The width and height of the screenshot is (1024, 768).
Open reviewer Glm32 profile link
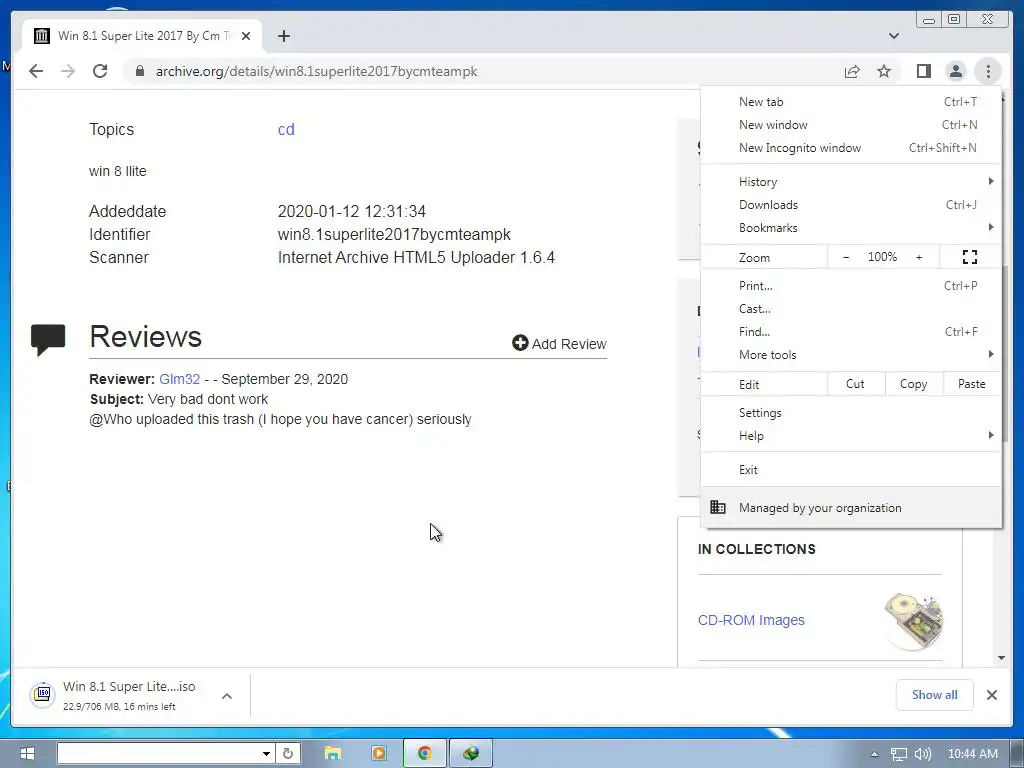(x=180, y=379)
